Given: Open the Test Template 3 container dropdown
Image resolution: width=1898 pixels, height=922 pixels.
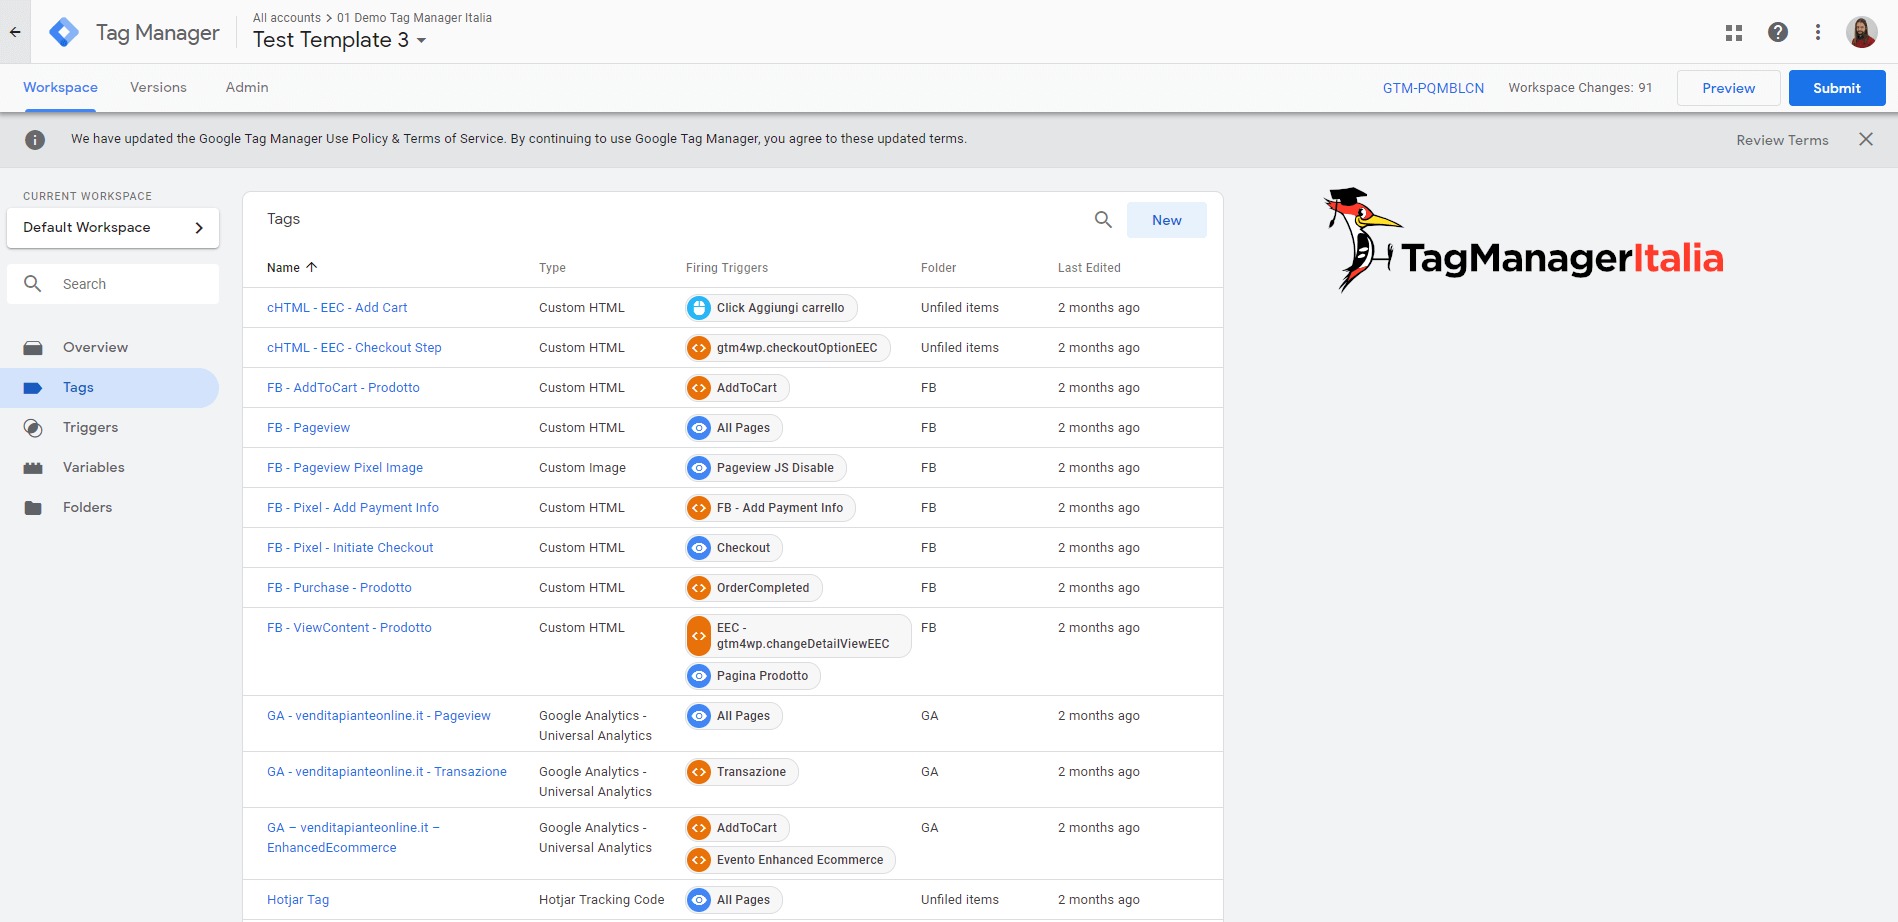Looking at the screenshot, I should (340, 40).
